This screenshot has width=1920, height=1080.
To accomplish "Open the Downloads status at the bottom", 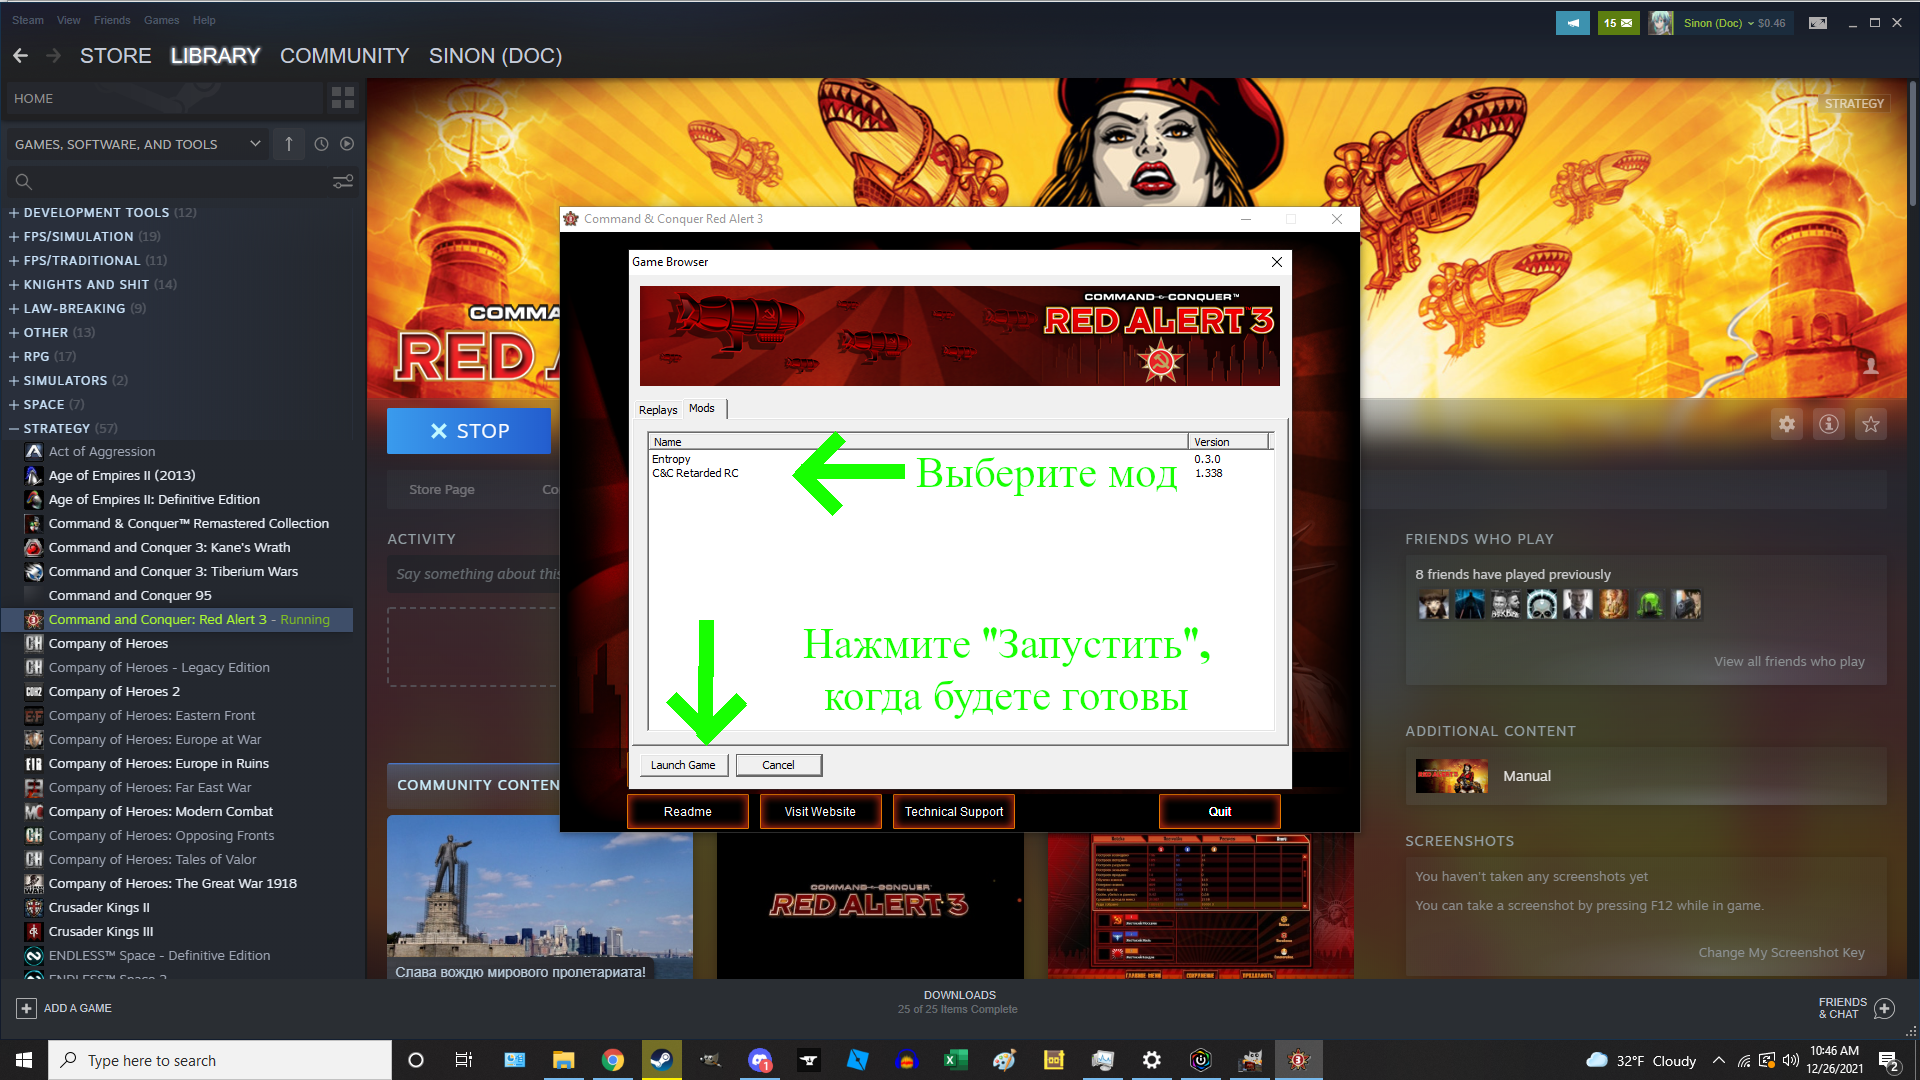I will [958, 1002].
